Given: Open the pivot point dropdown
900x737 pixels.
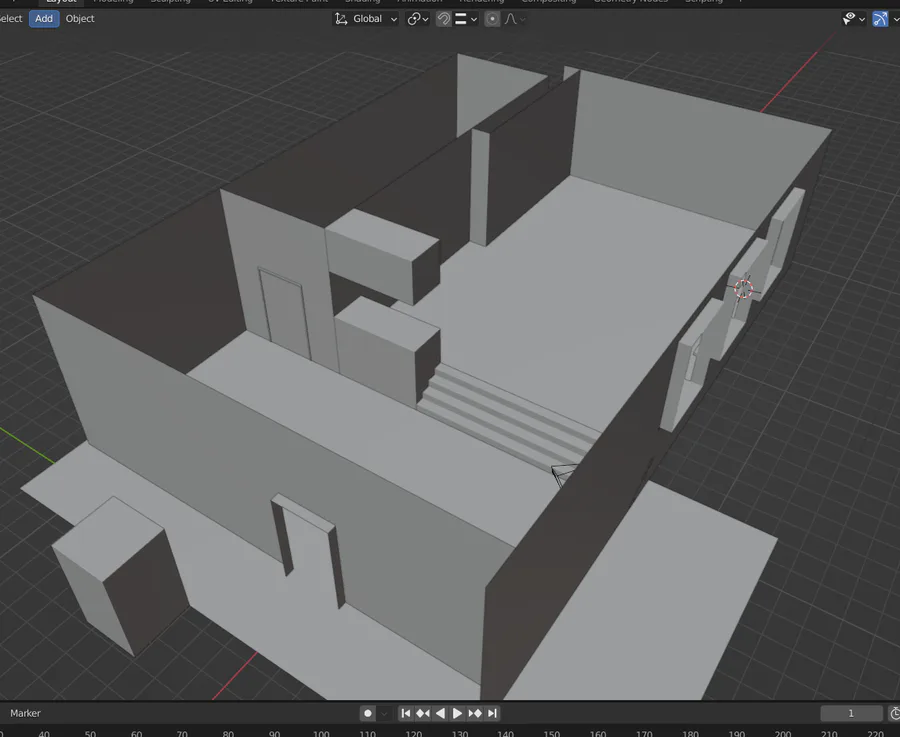Looking at the screenshot, I should (x=417, y=19).
